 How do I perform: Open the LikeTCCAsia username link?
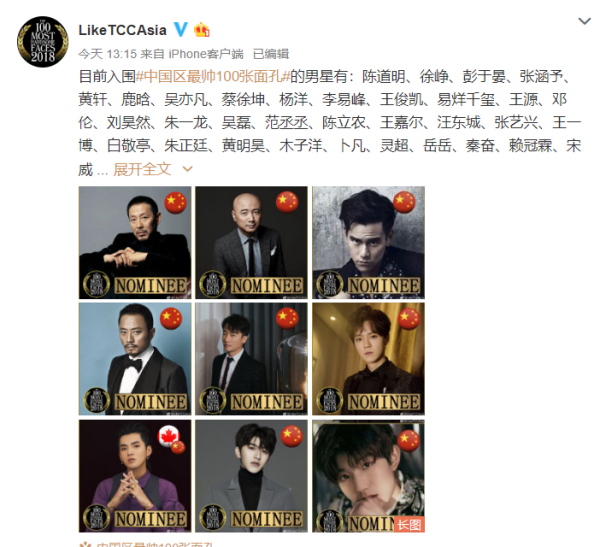point(122,30)
